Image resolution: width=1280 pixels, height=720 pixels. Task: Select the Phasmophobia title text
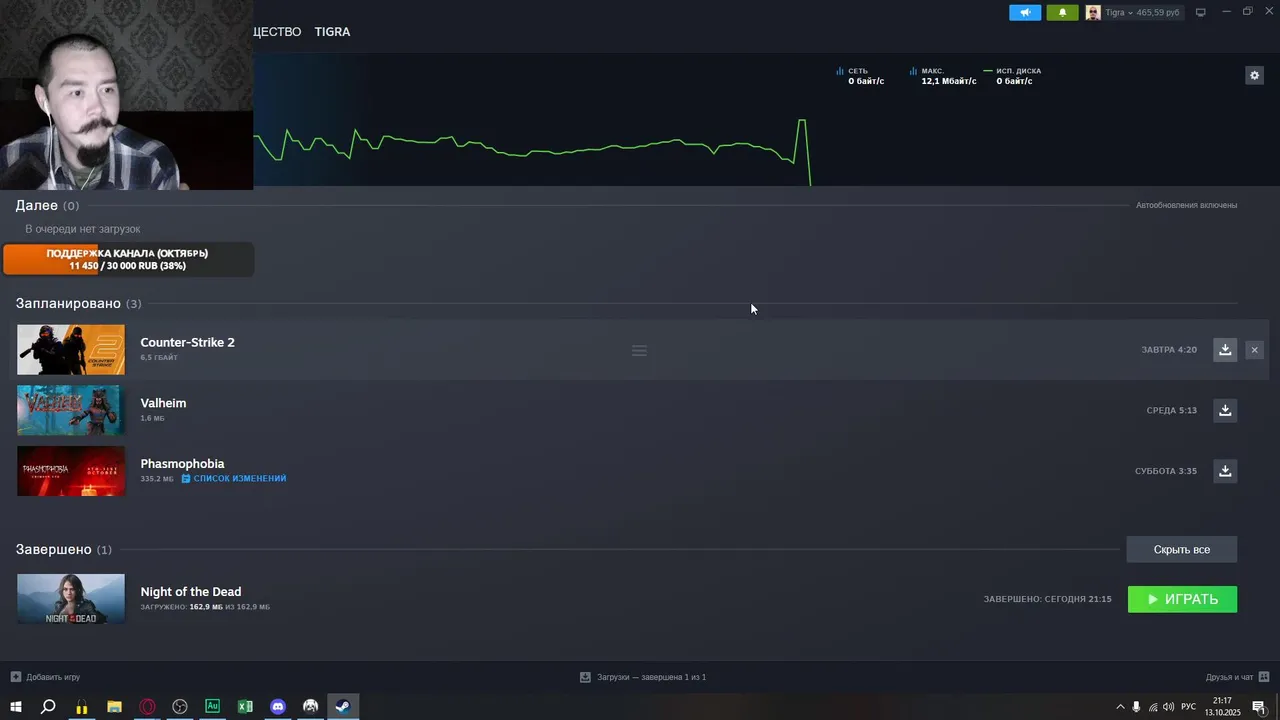click(182, 464)
